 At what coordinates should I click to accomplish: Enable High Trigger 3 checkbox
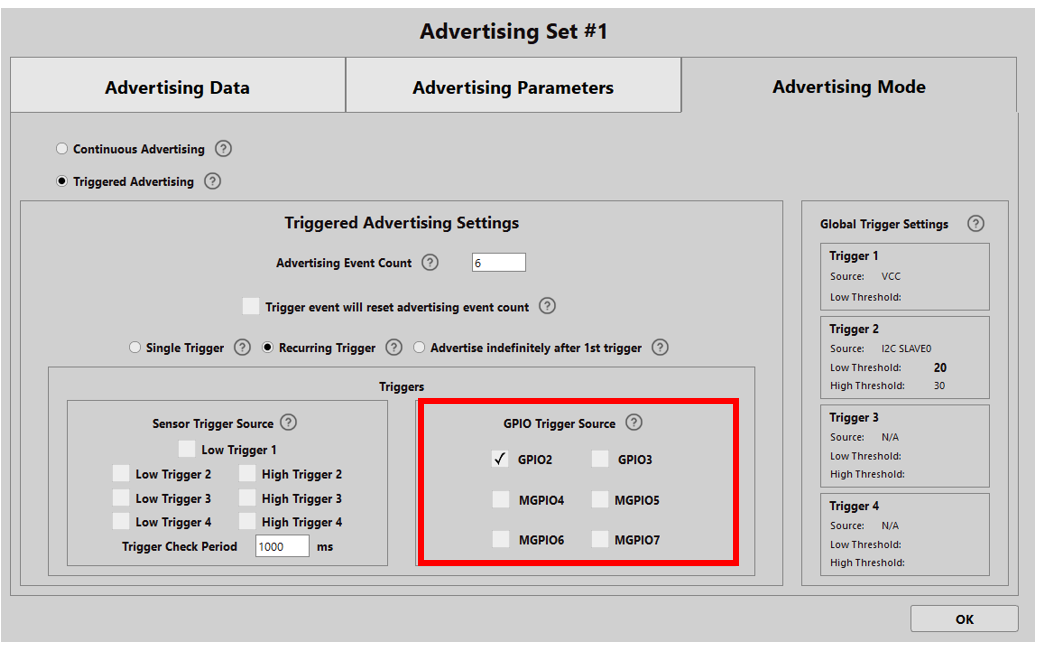click(x=247, y=498)
